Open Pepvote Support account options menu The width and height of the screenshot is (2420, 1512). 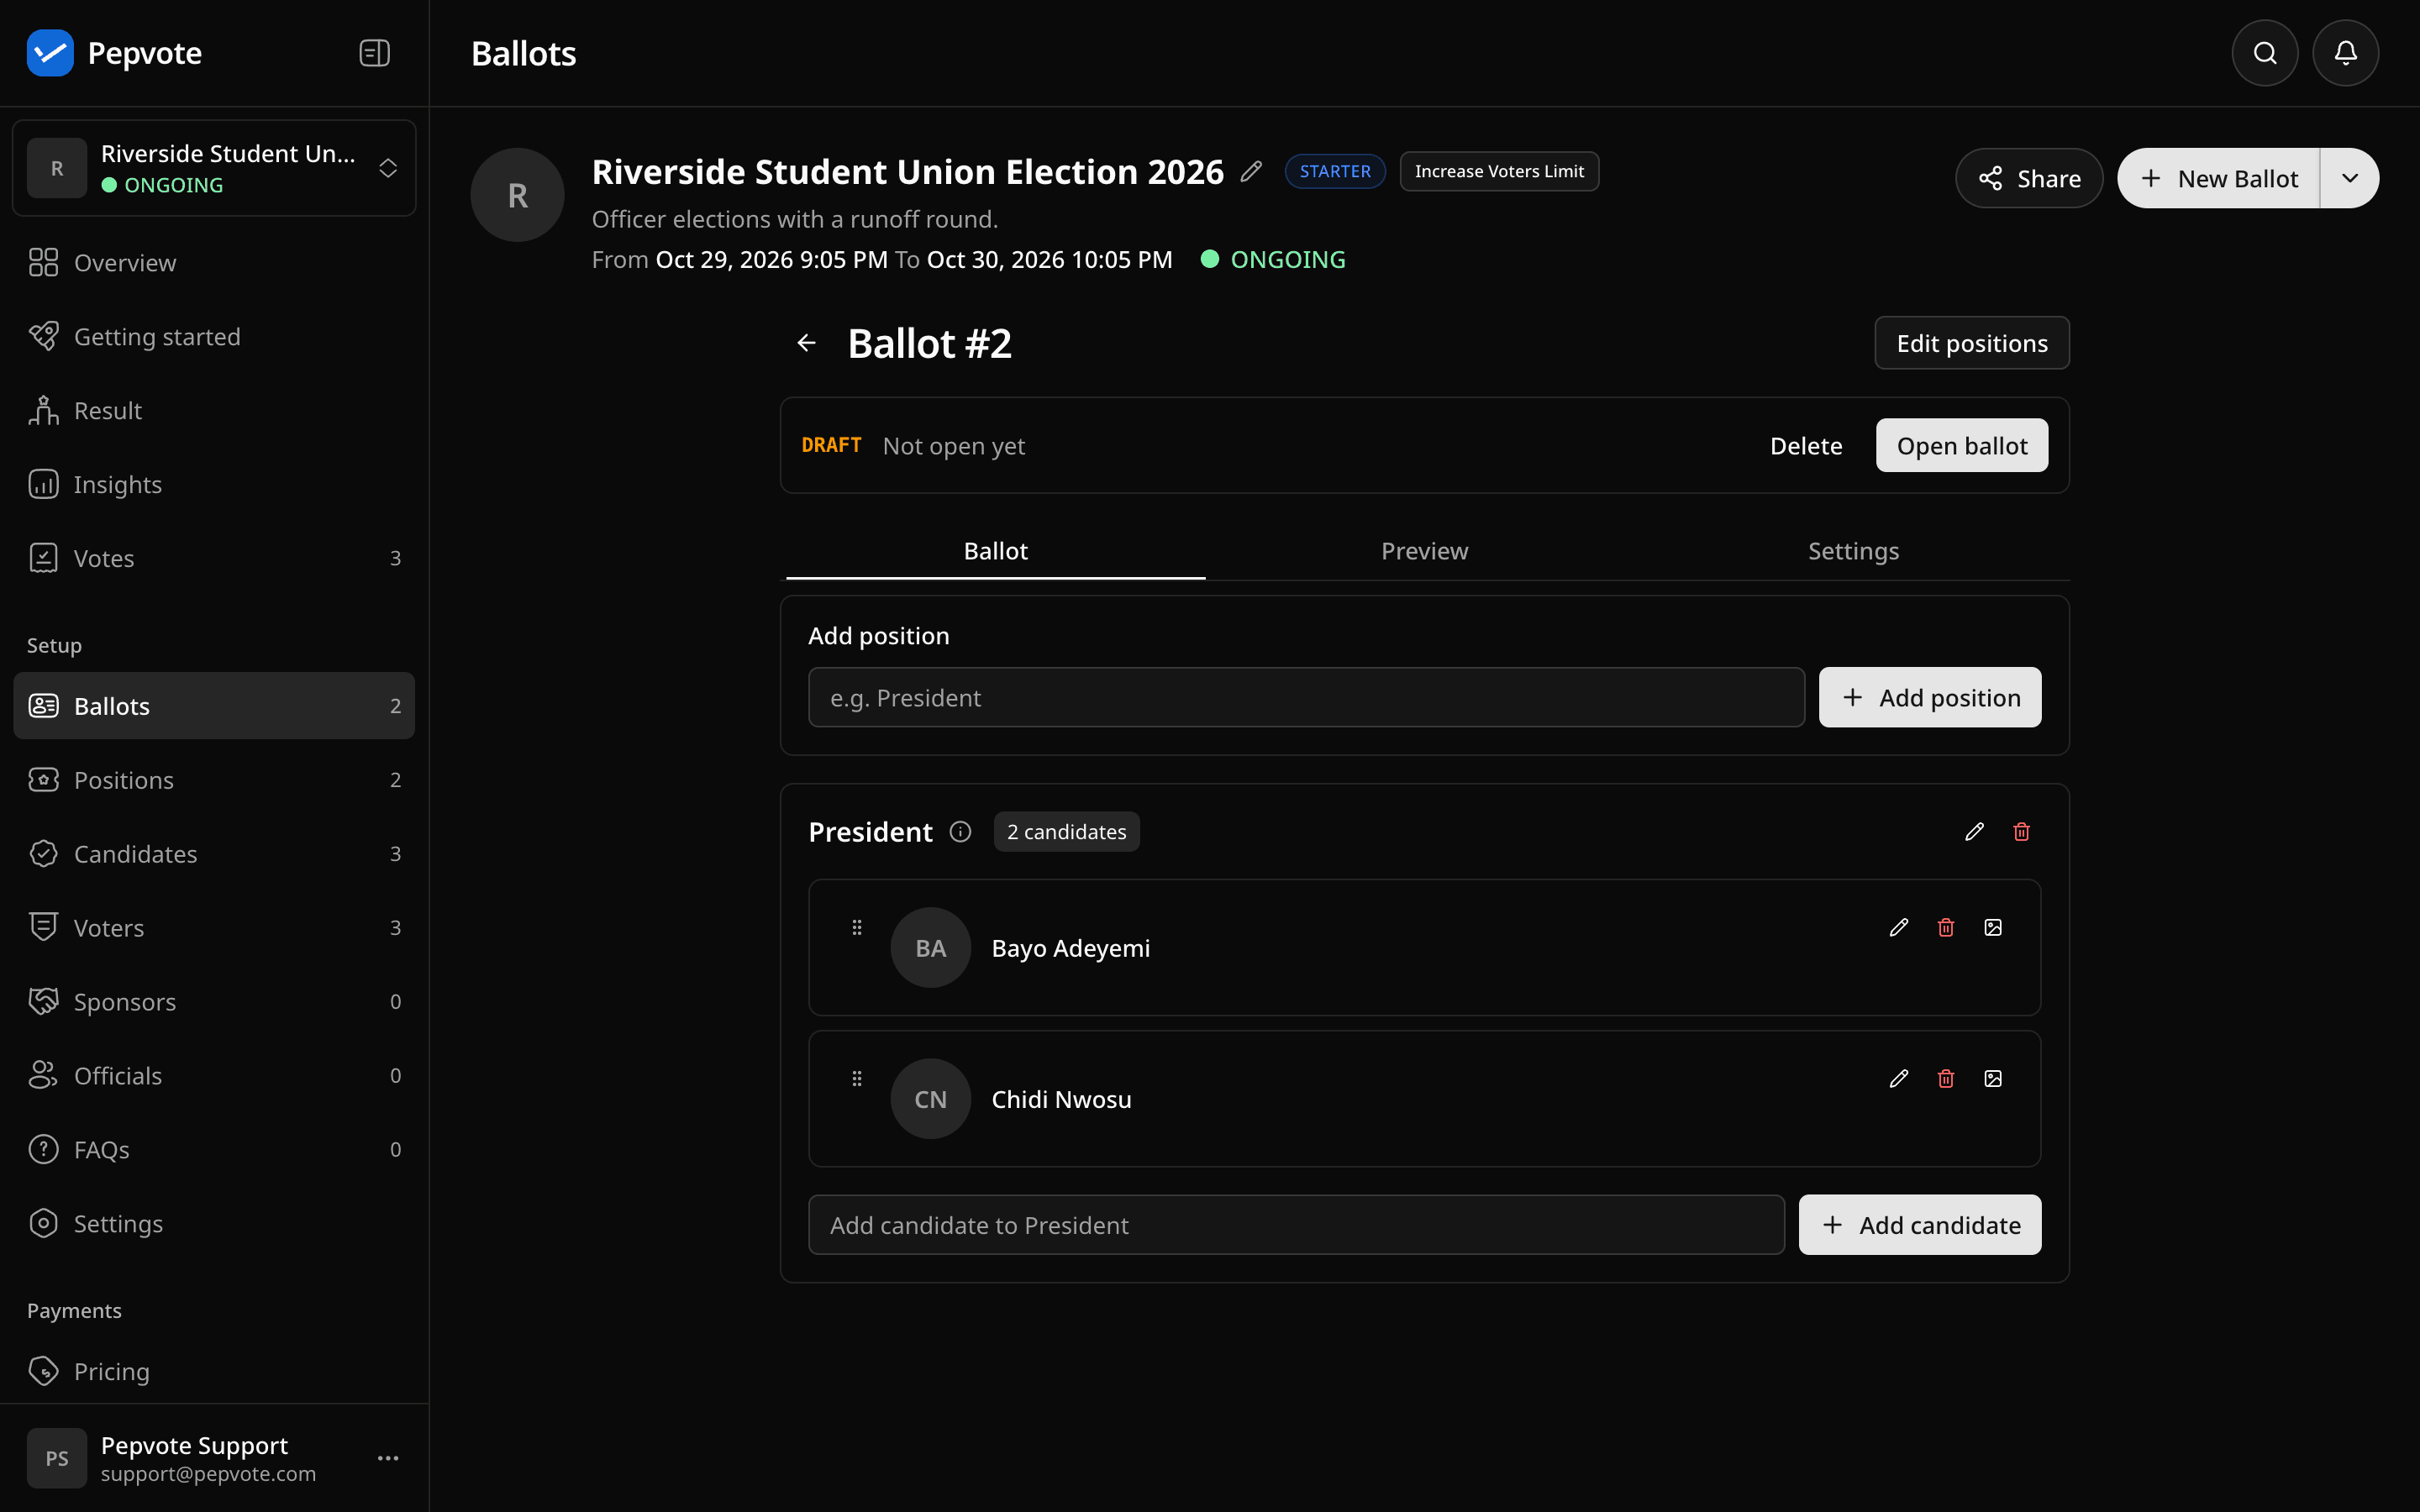388,1459
